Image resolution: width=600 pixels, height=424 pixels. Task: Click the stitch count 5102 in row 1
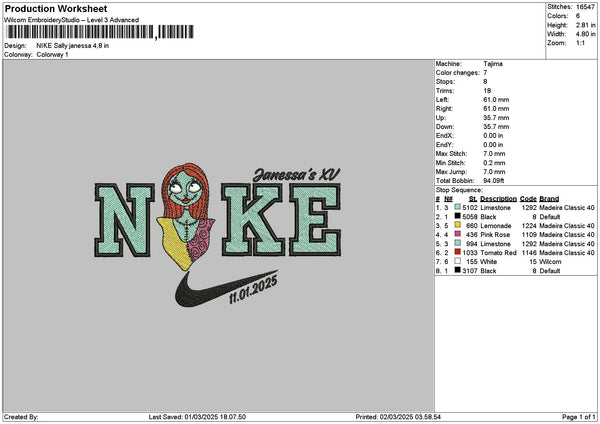click(x=470, y=207)
